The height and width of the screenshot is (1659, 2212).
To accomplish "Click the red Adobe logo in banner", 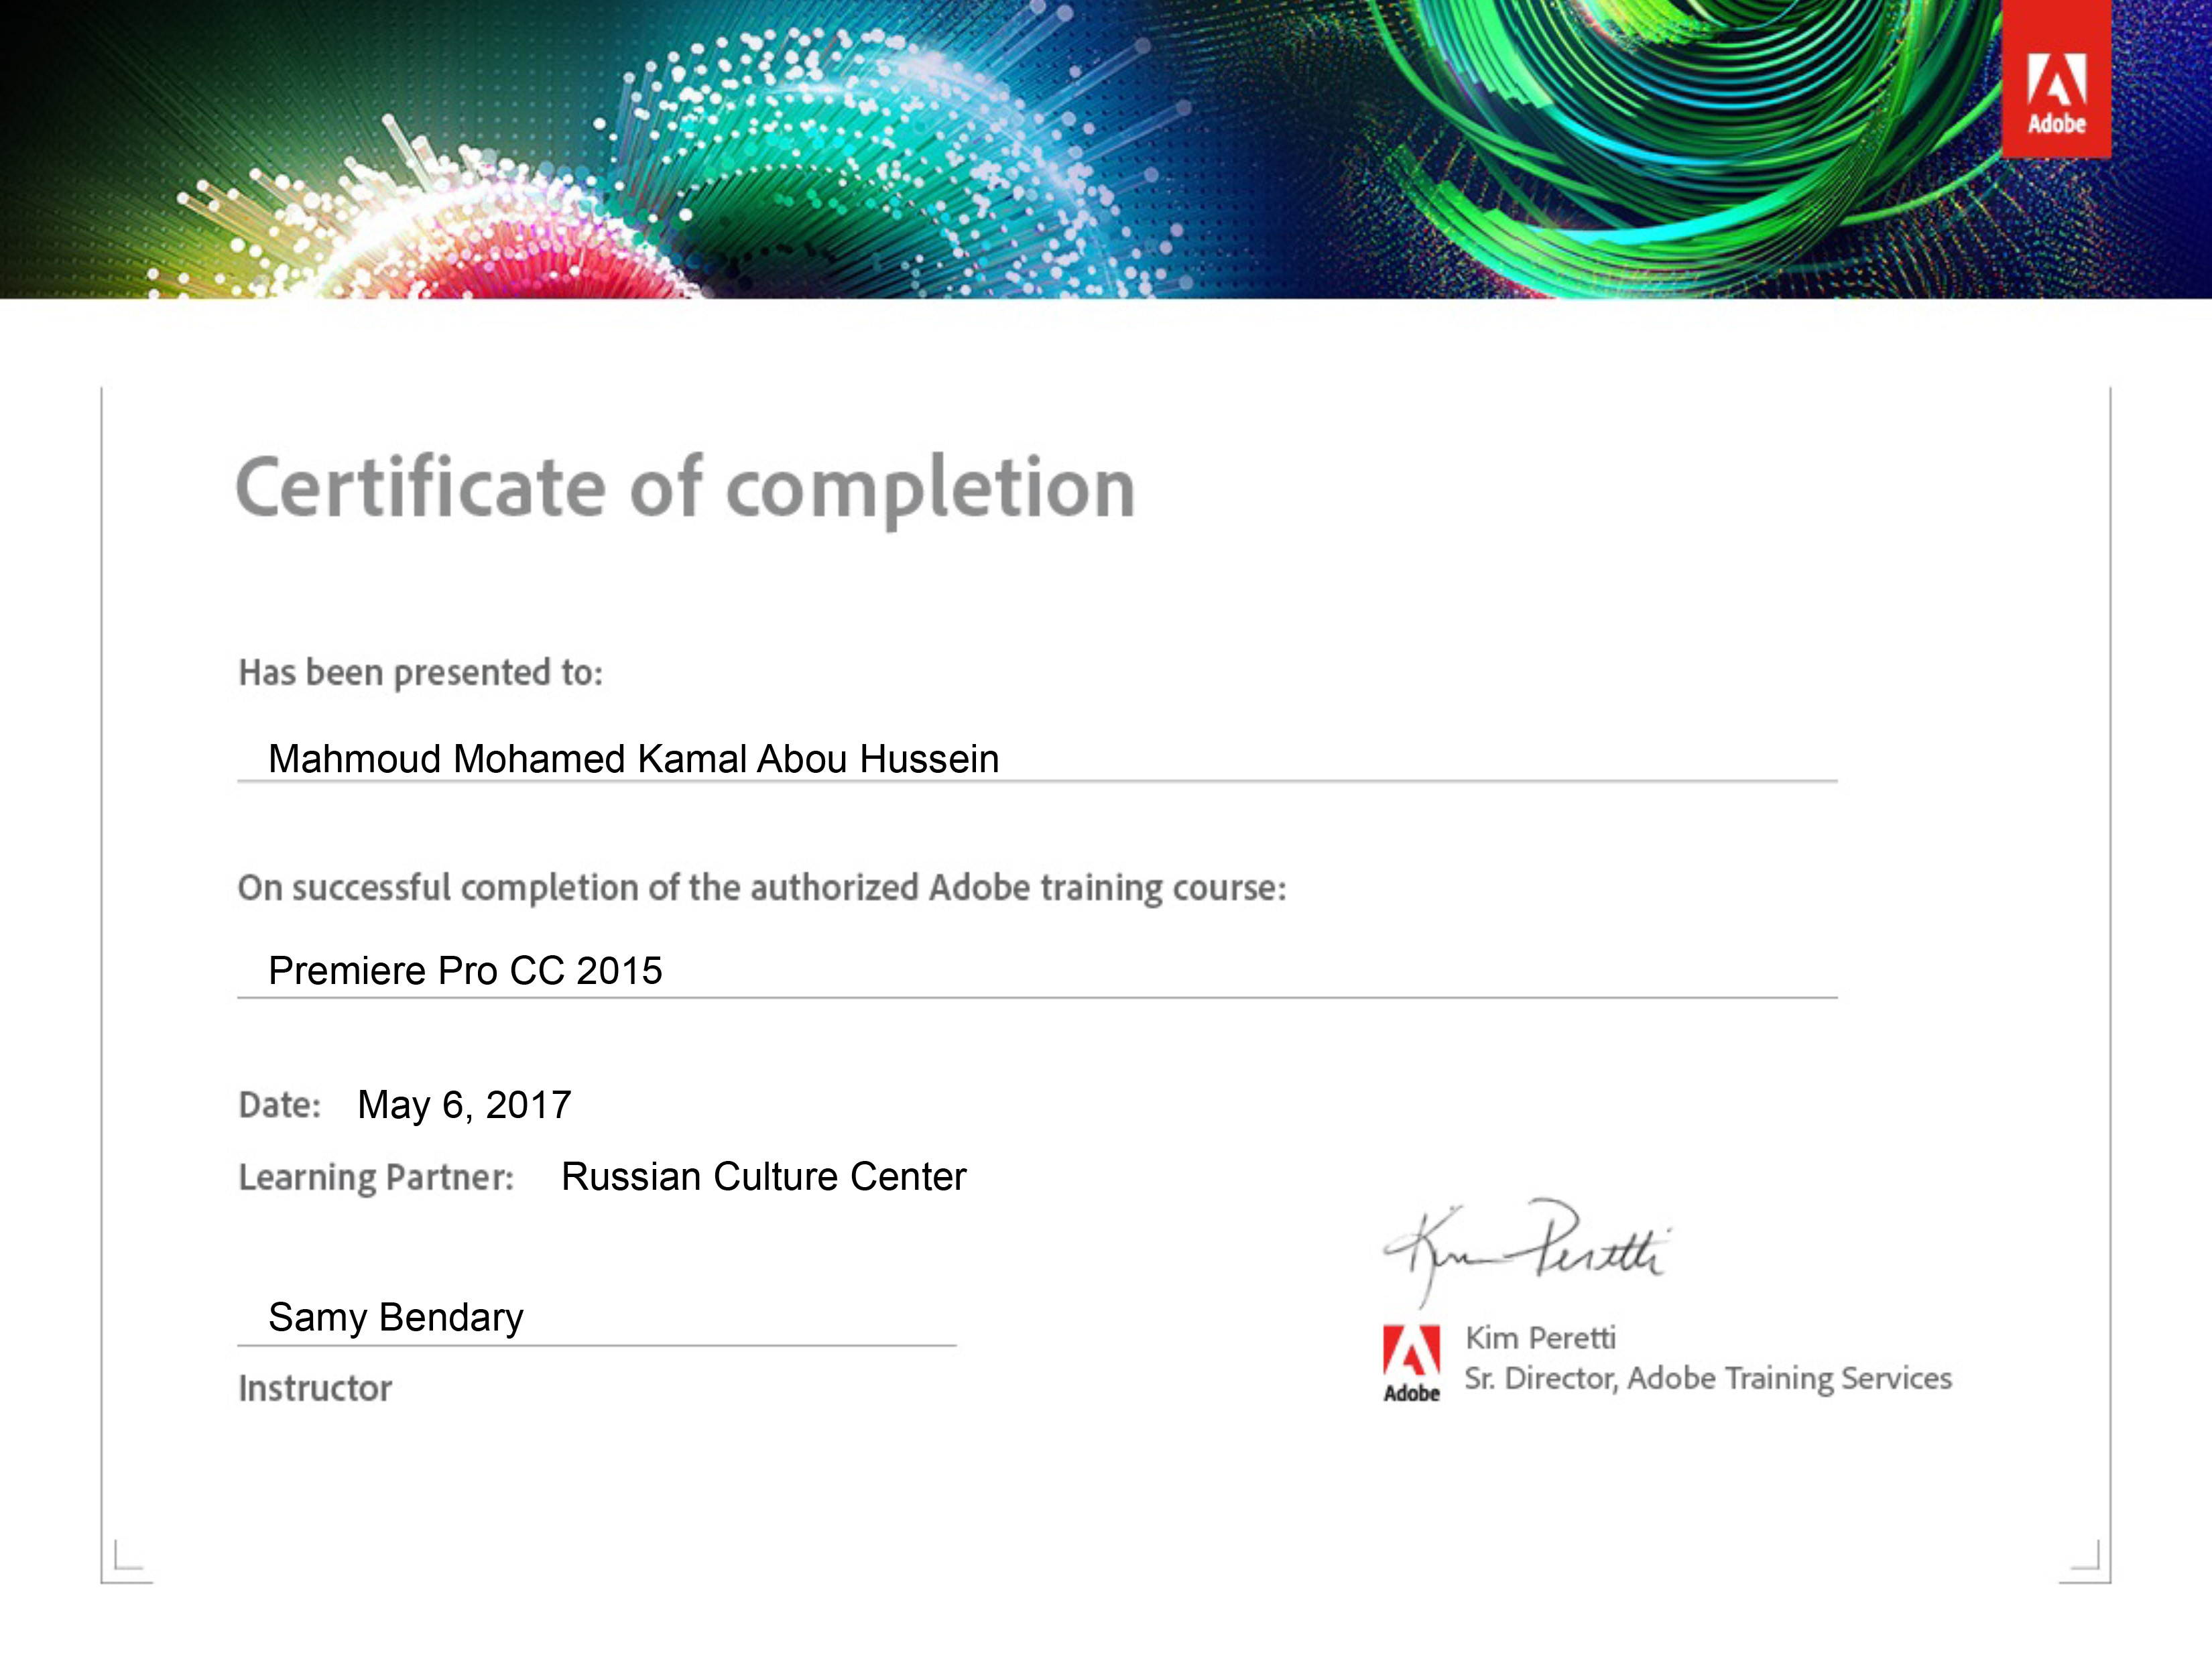I will pyautogui.click(x=2056, y=78).
